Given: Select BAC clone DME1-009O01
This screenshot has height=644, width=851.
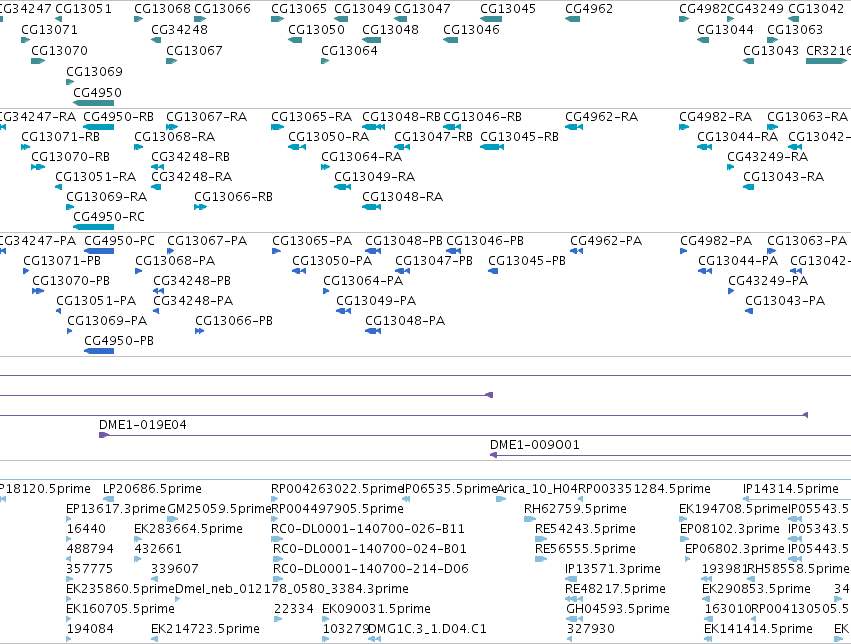Looking at the screenshot, I should (x=535, y=445).
